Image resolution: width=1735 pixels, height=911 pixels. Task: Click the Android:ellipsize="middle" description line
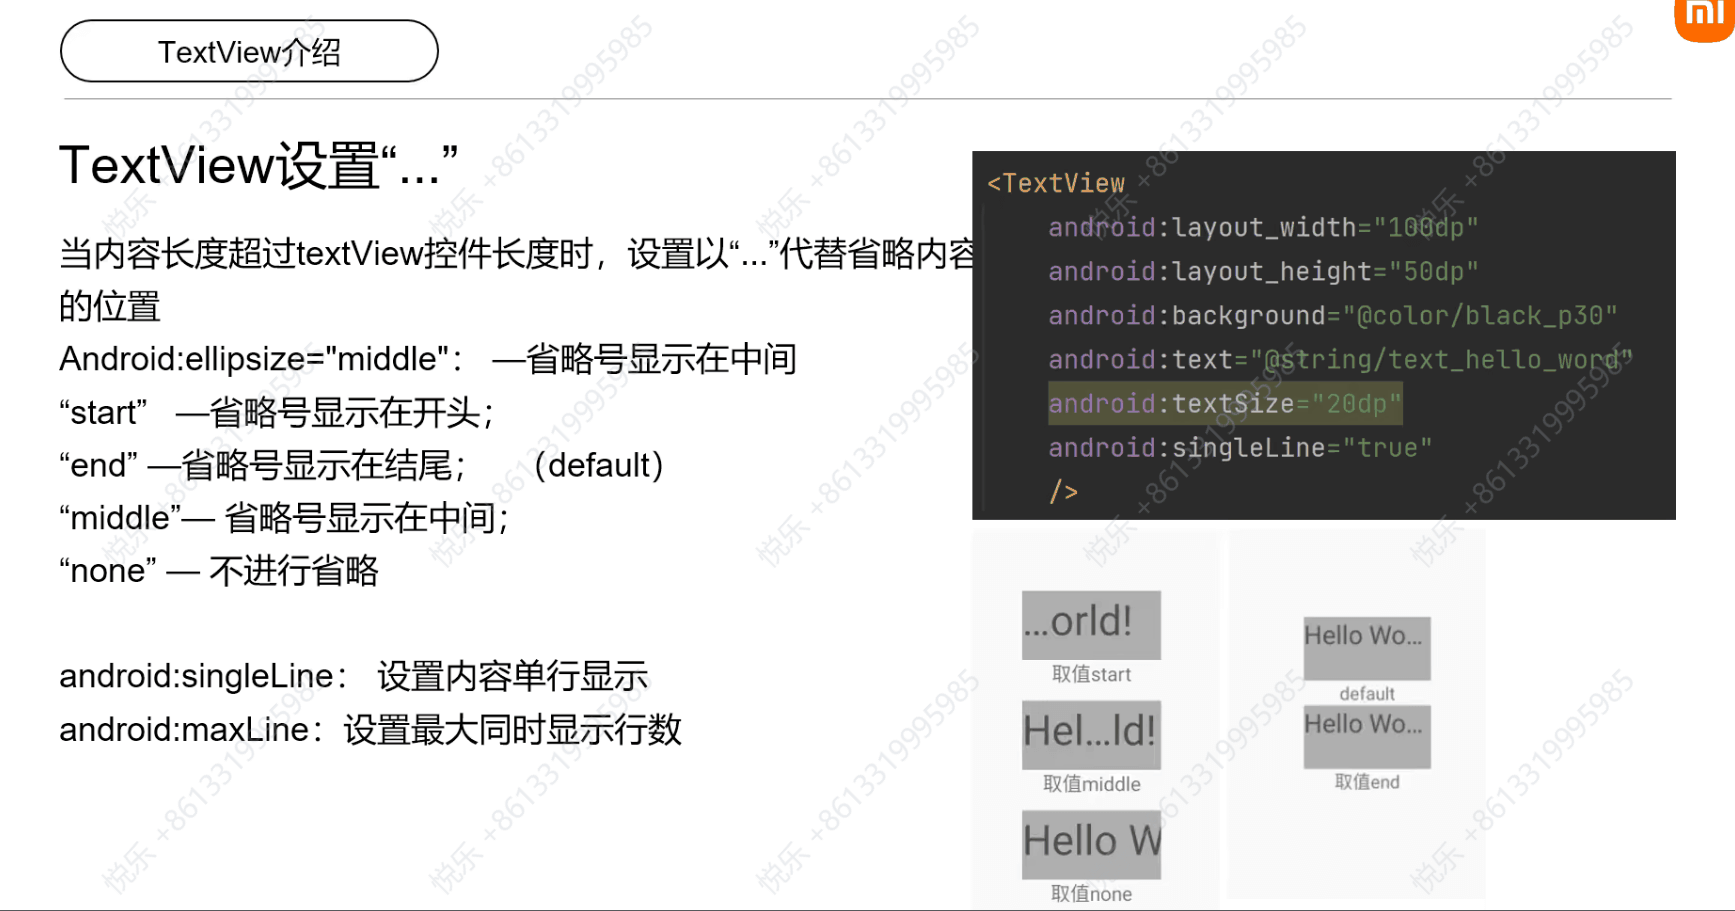click(427, 359)
